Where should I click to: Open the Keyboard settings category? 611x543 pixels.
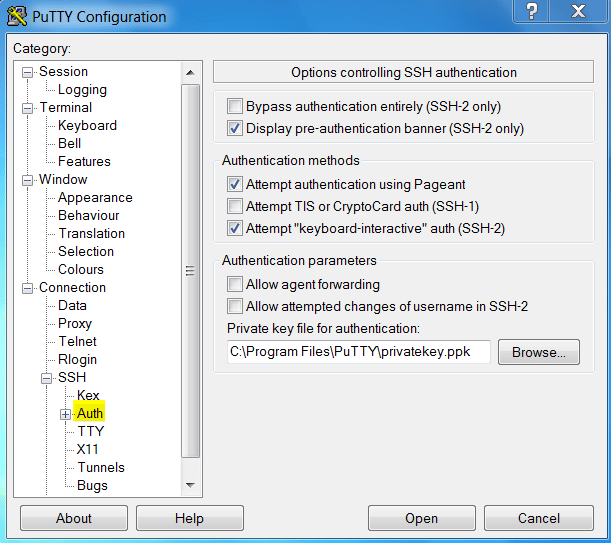pos(87,126)
